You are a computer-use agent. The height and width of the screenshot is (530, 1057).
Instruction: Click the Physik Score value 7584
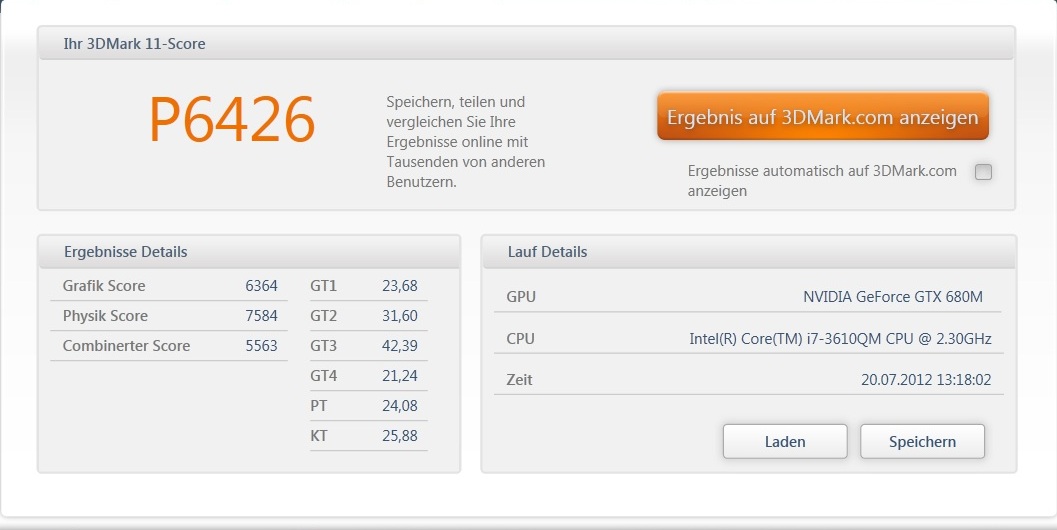click(261, 316)
